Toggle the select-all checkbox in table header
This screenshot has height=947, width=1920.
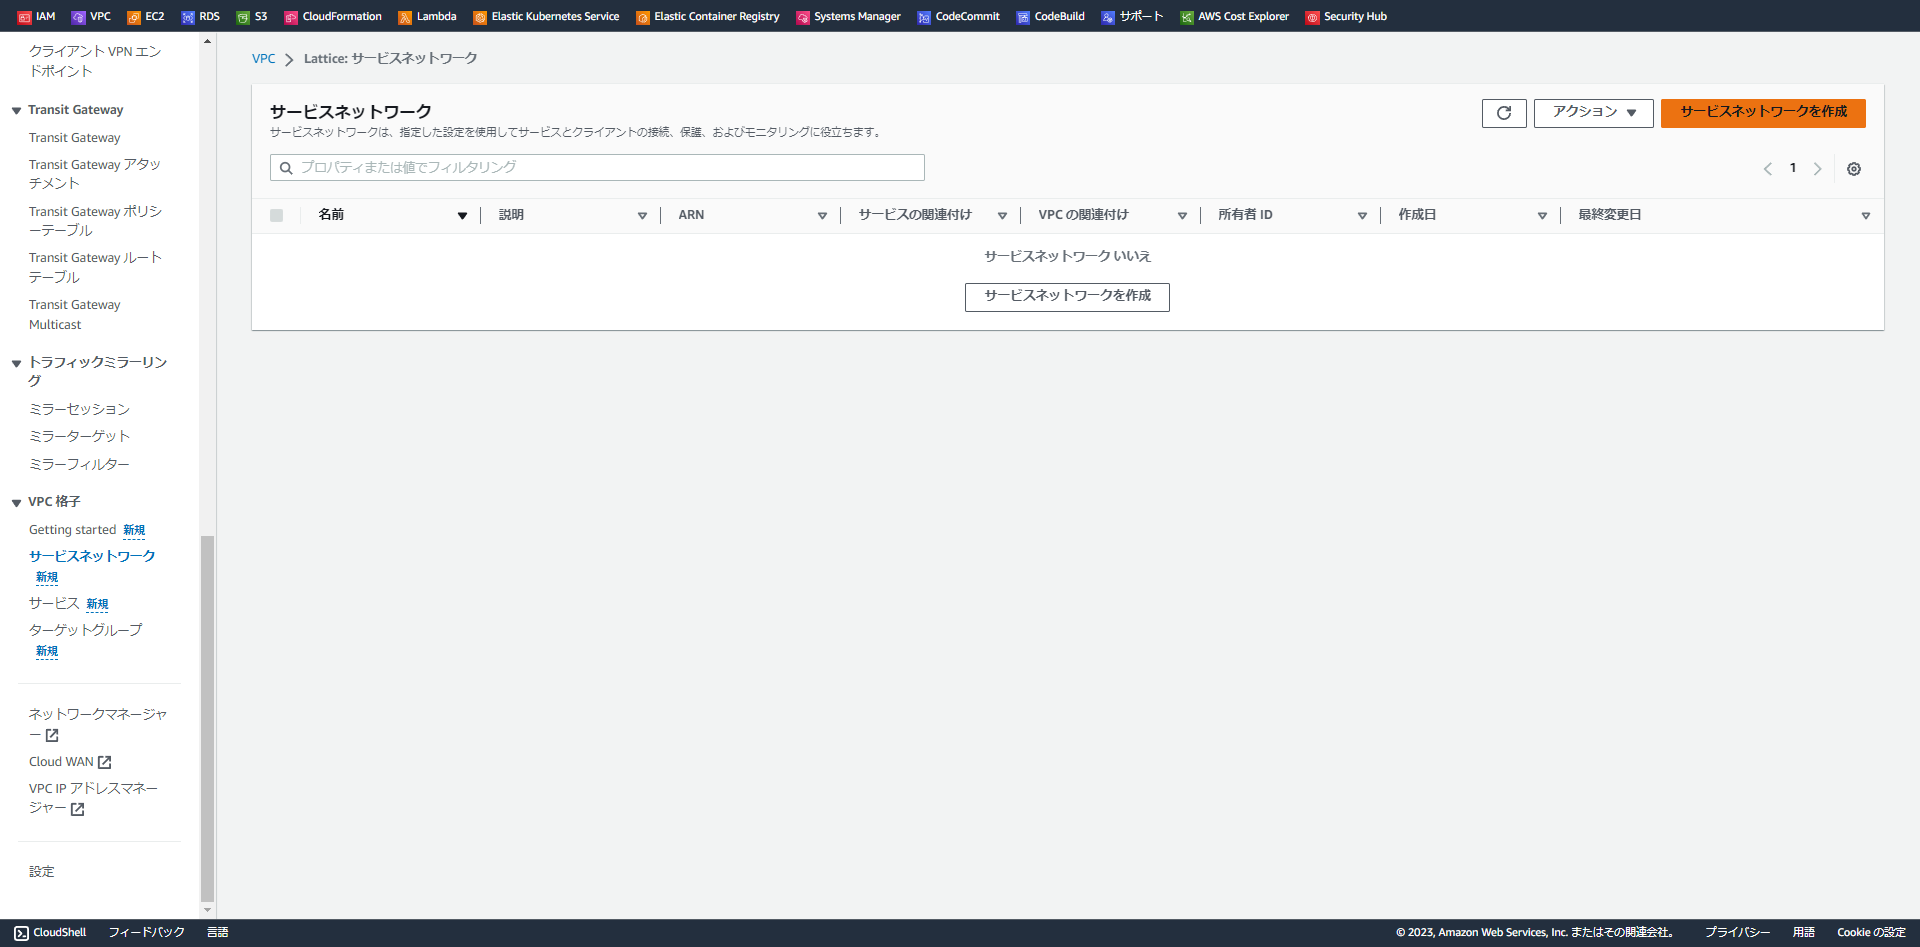pyautogui.click(x=277, y=215)
